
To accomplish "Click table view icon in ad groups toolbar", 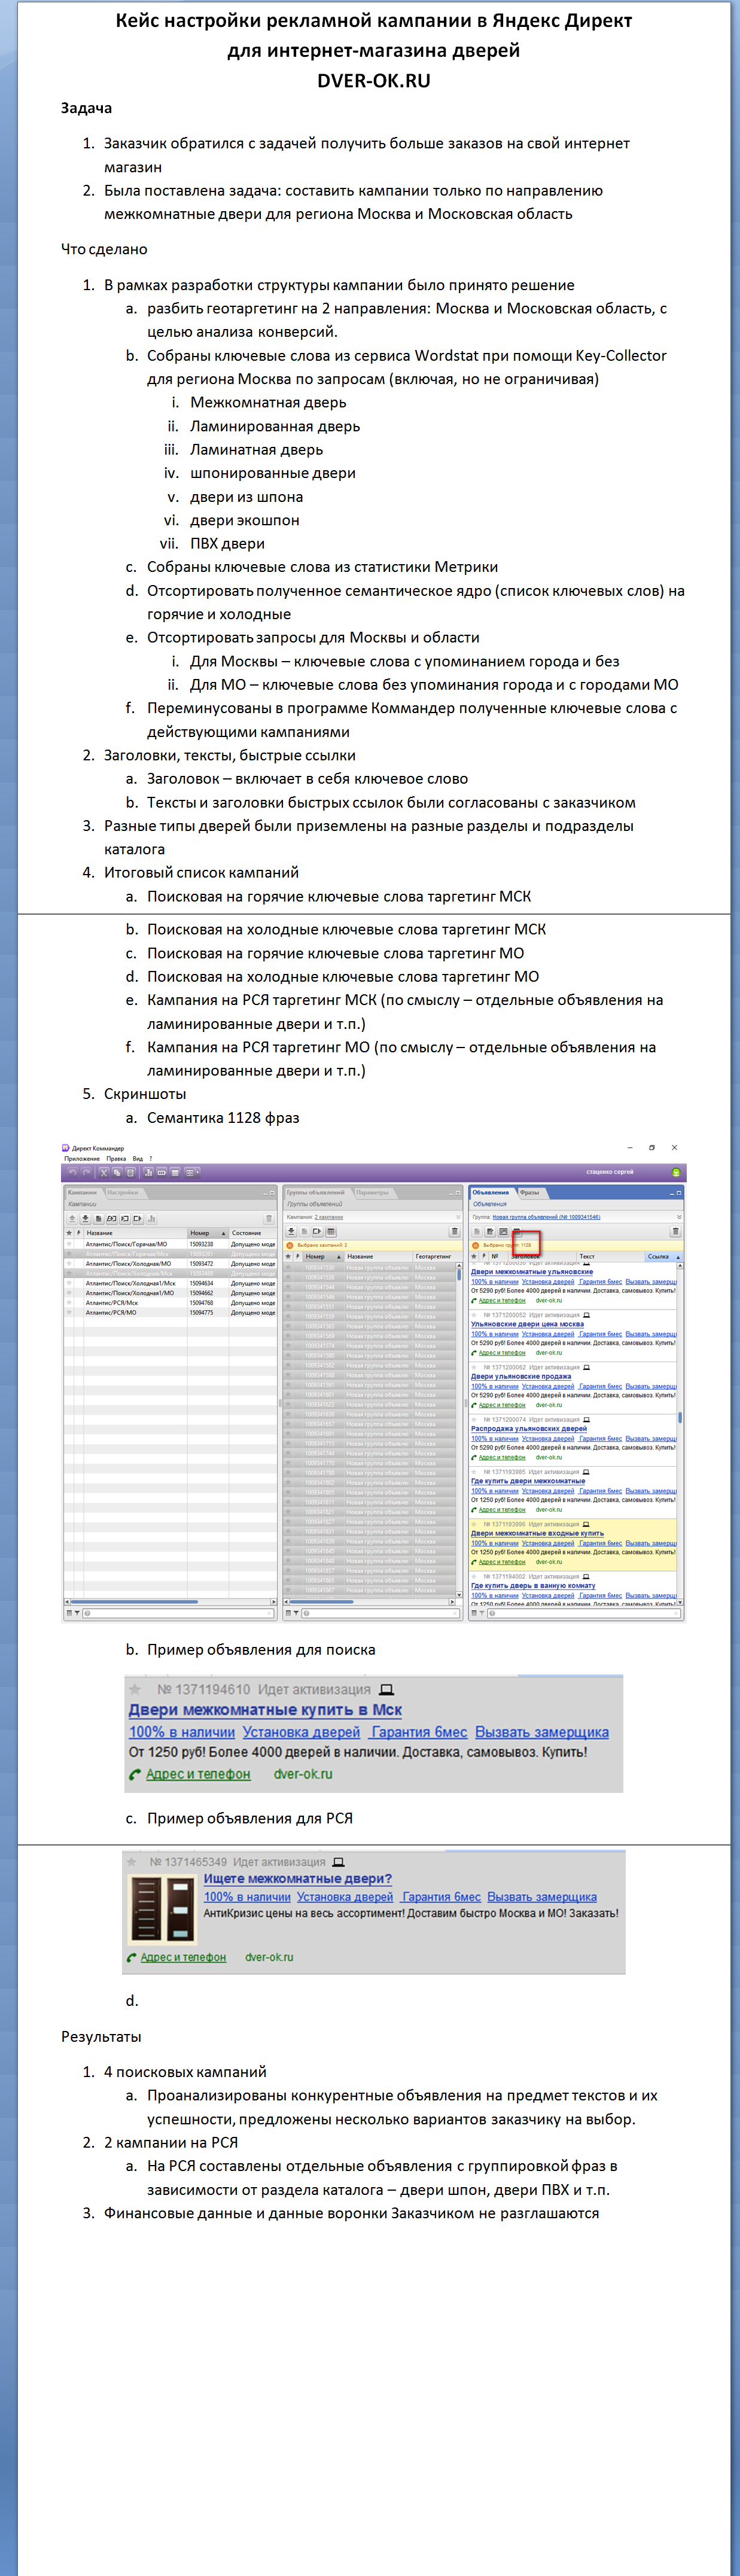I will pyautogui.click(x=330, y=1231).
